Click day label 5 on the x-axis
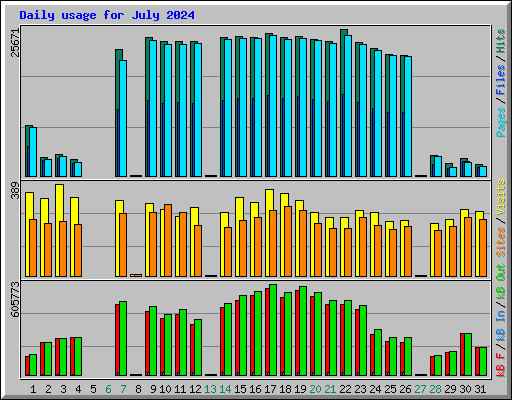Viewport: 512px width, 400px height. [93, 389]
